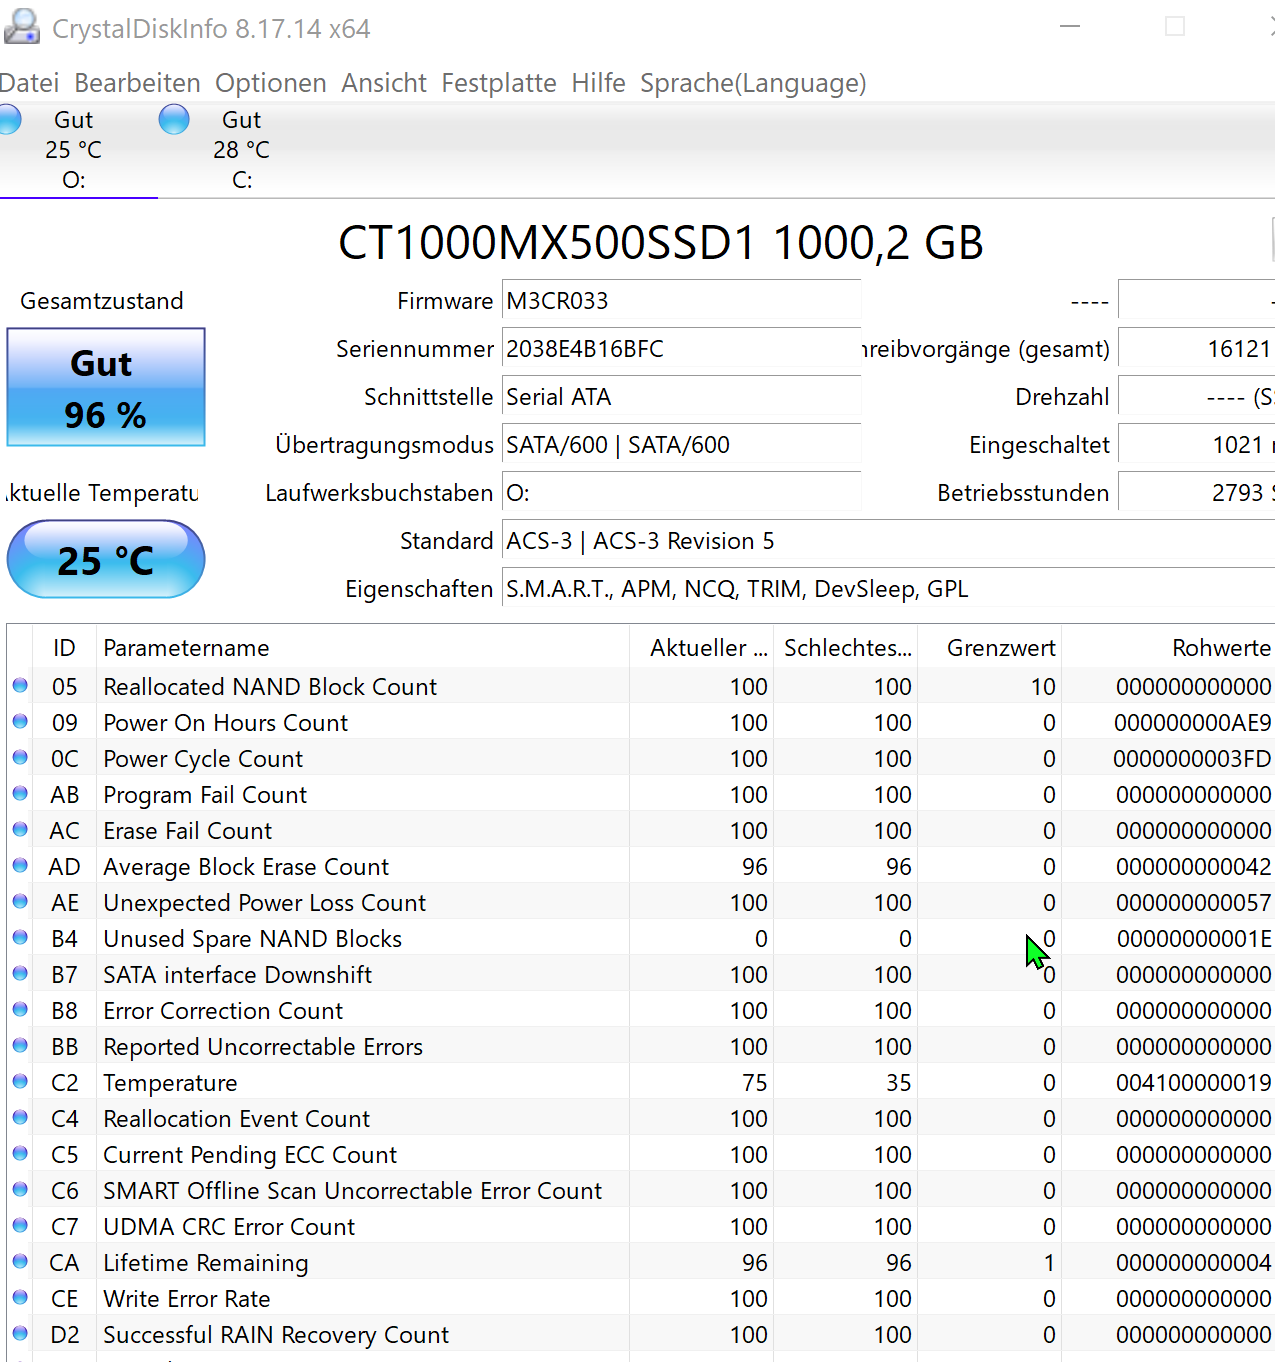Switch to the C: drive tab showing 28 °C
This screenshot has height=1362, width=1275.
tap(240, 150)
